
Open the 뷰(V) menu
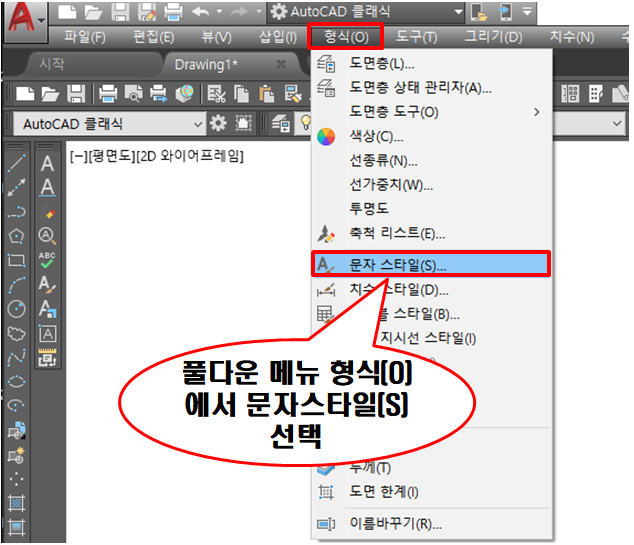click(x=216, y=37)
